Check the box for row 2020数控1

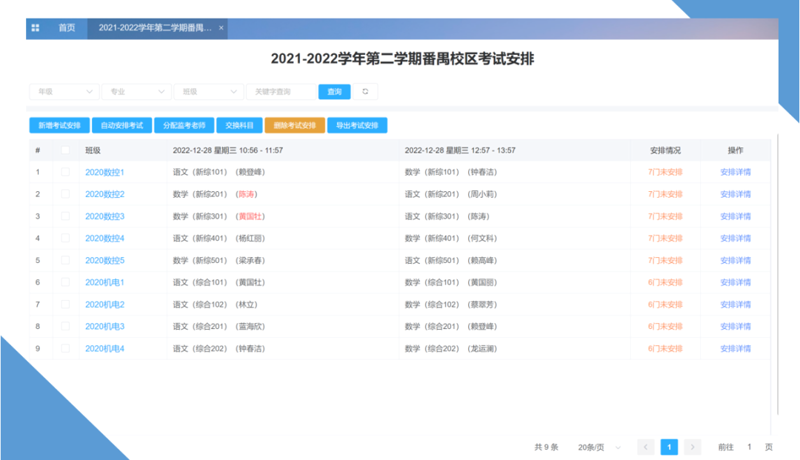[x=65, y=172]
